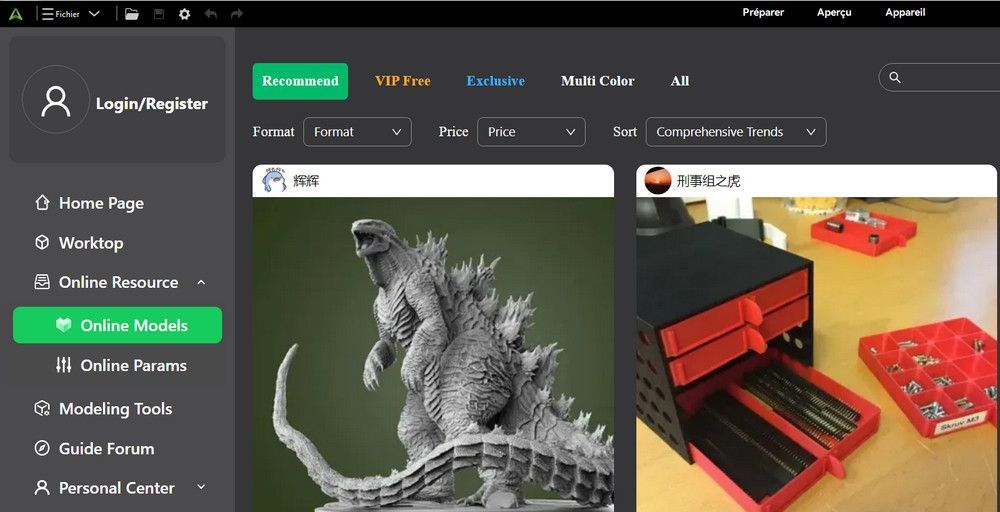The height and width of the screenshot is (512, 1000).
Task: Click Login/Register link
Action: click(x=152, y=103)
